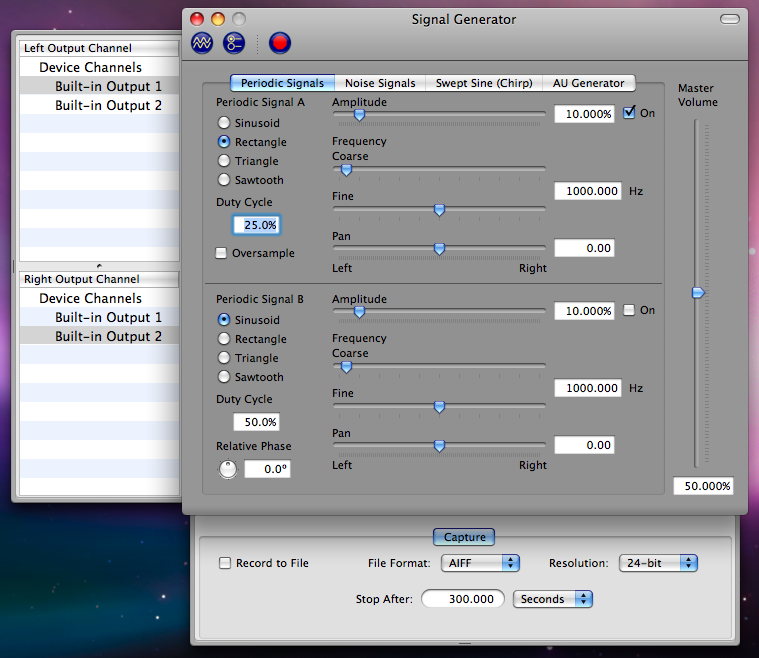Select Triangle for Periodic Signal A
Viewport: 759px width, 658px height.
pos(224,160)
